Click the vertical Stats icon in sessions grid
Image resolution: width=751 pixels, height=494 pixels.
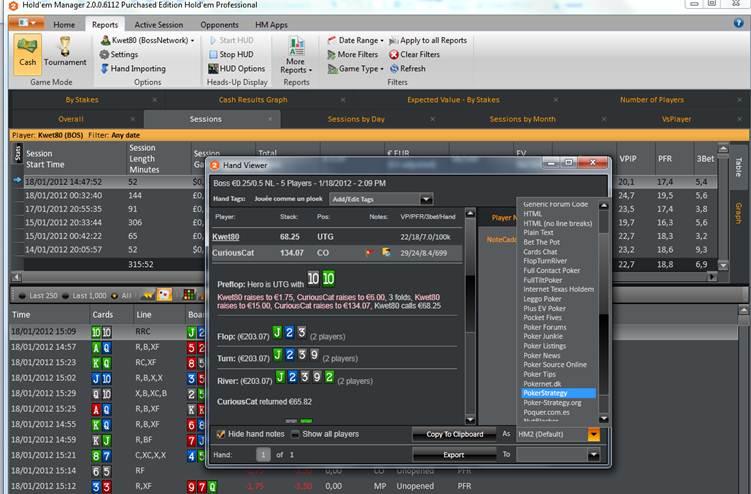18,153
